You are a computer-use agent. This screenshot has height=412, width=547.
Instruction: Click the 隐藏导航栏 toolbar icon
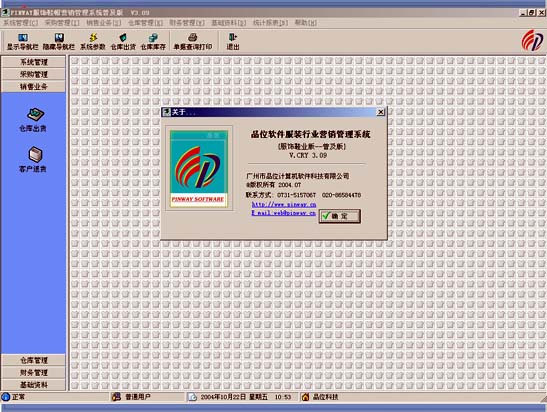(x=59, y=37)
